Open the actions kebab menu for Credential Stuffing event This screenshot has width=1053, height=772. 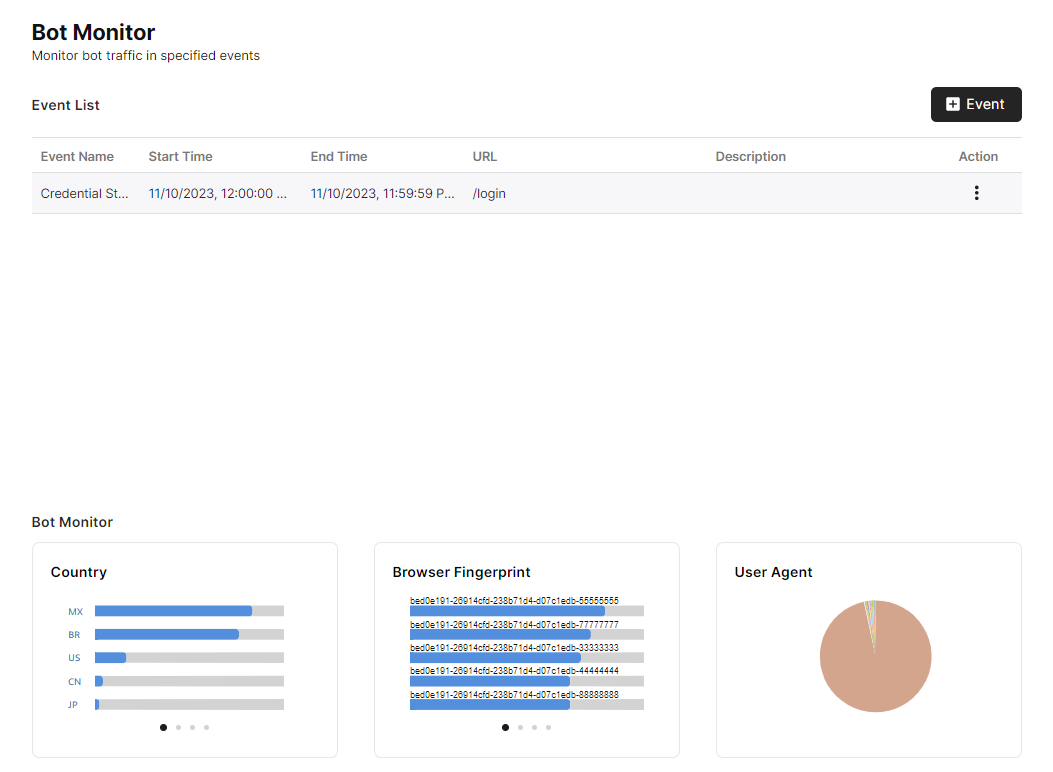tap(977, 193)
